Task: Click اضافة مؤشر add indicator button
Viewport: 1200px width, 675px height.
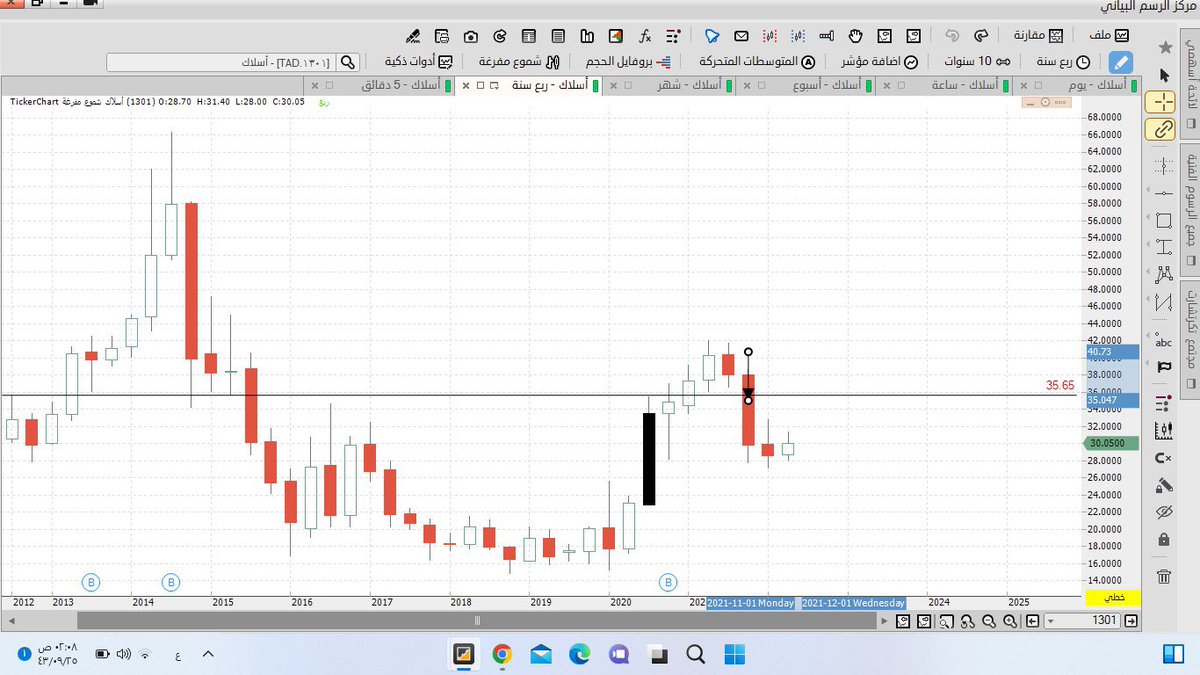Action: click(877, 61)
